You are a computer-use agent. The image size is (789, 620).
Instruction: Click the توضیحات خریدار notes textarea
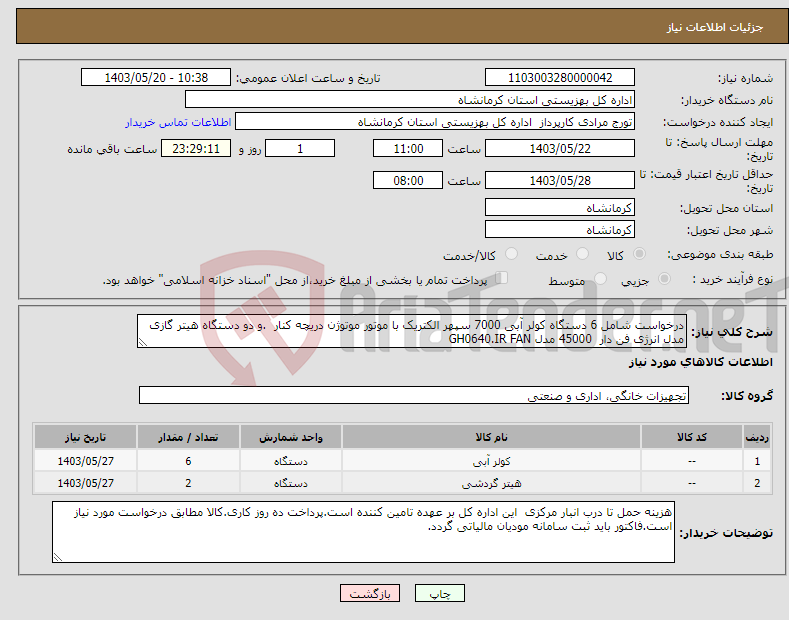coord(363,532)
